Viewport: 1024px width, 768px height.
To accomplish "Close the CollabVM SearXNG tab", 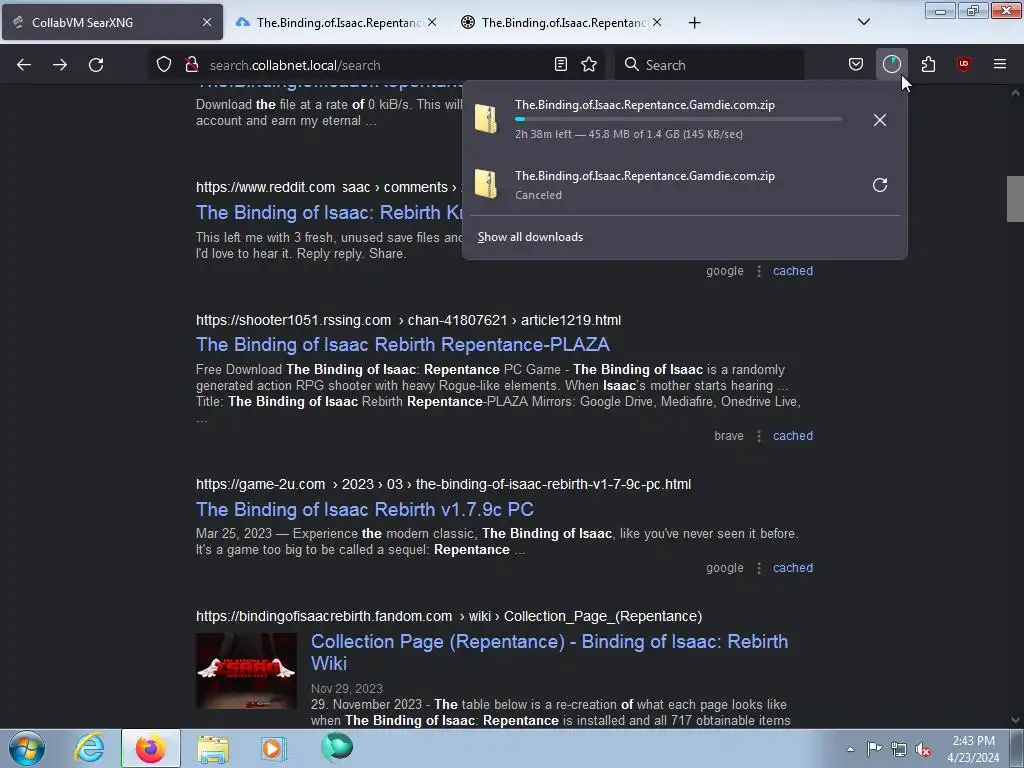I will (x=206, y=22).
